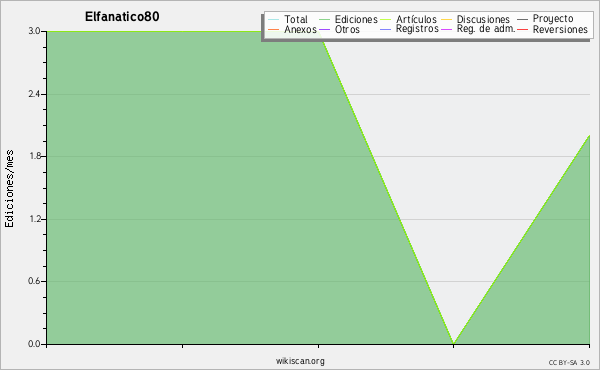
Task: Click the 0.6 y-axis value
Action: 34,281
